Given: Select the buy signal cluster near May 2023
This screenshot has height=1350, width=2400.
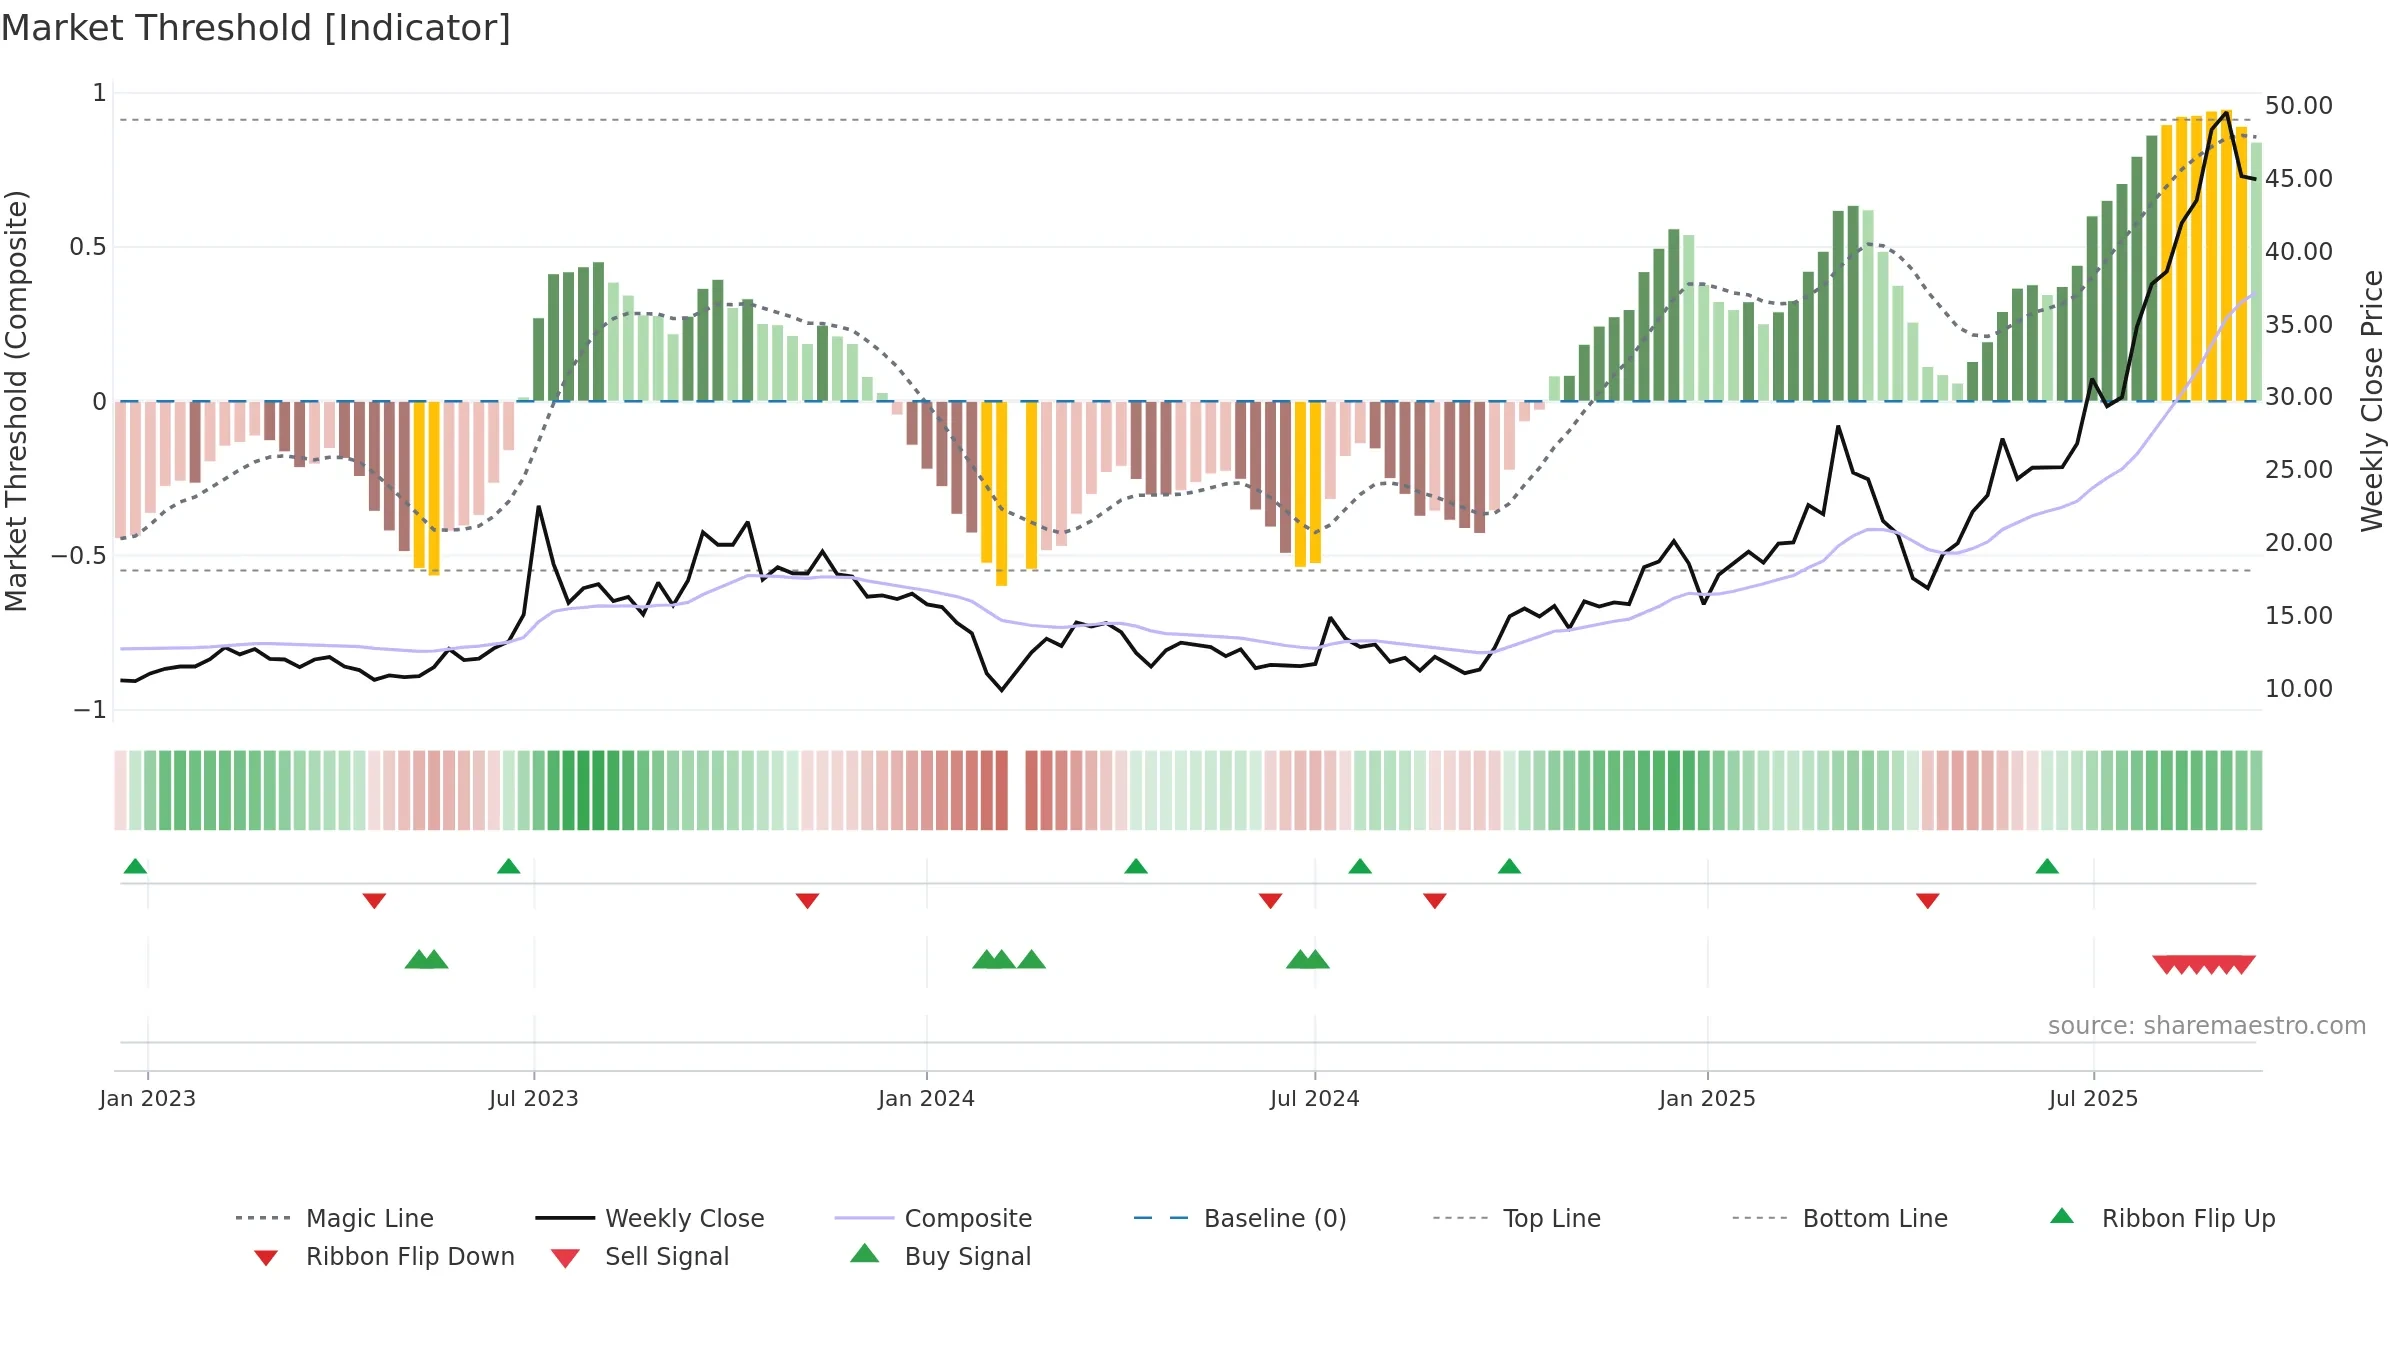Looking at the screenshot, I should (426, 960).
